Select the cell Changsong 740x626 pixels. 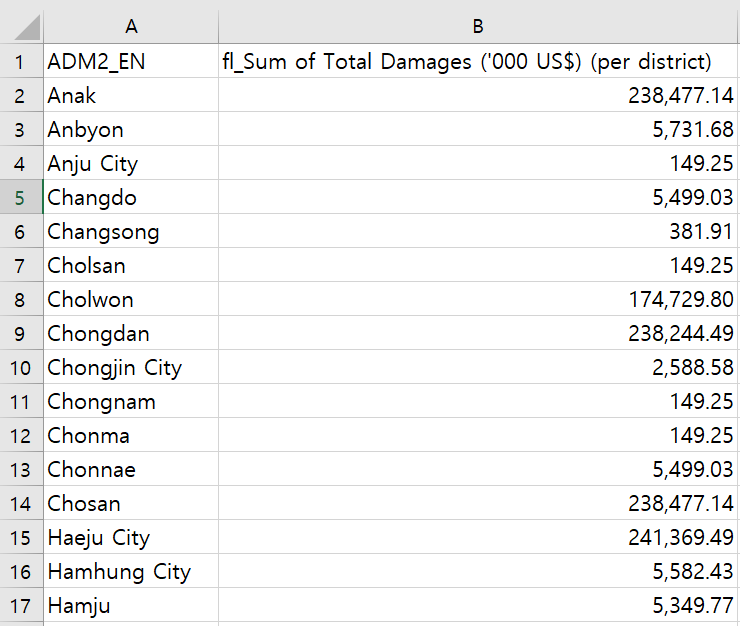(x=131, y=231)
